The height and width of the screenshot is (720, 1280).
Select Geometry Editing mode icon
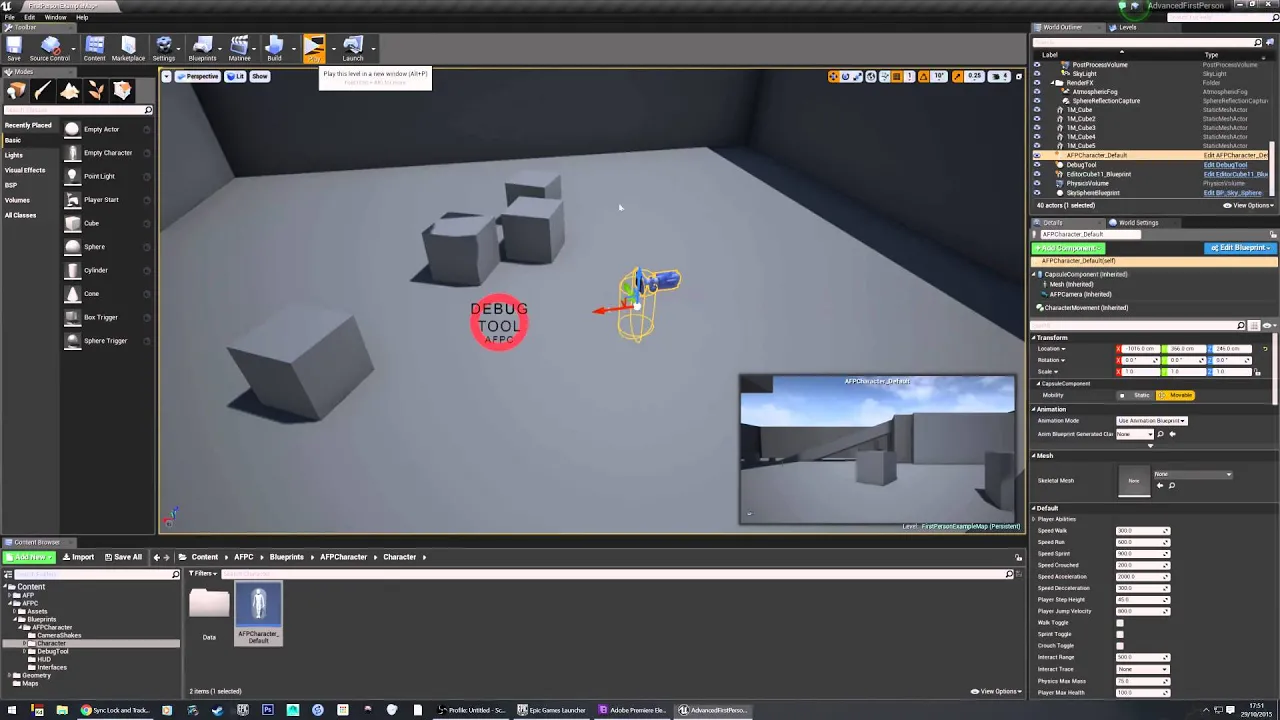tap(122, 91)
